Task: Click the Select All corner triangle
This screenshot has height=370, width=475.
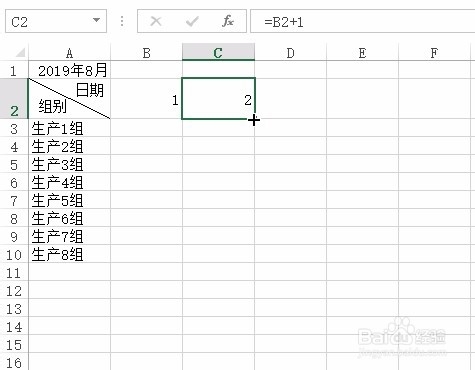Action: pyautogui.click(x=20, y=52)
